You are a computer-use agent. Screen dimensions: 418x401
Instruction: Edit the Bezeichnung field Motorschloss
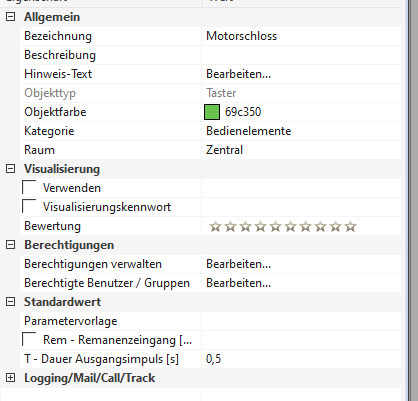241,36
